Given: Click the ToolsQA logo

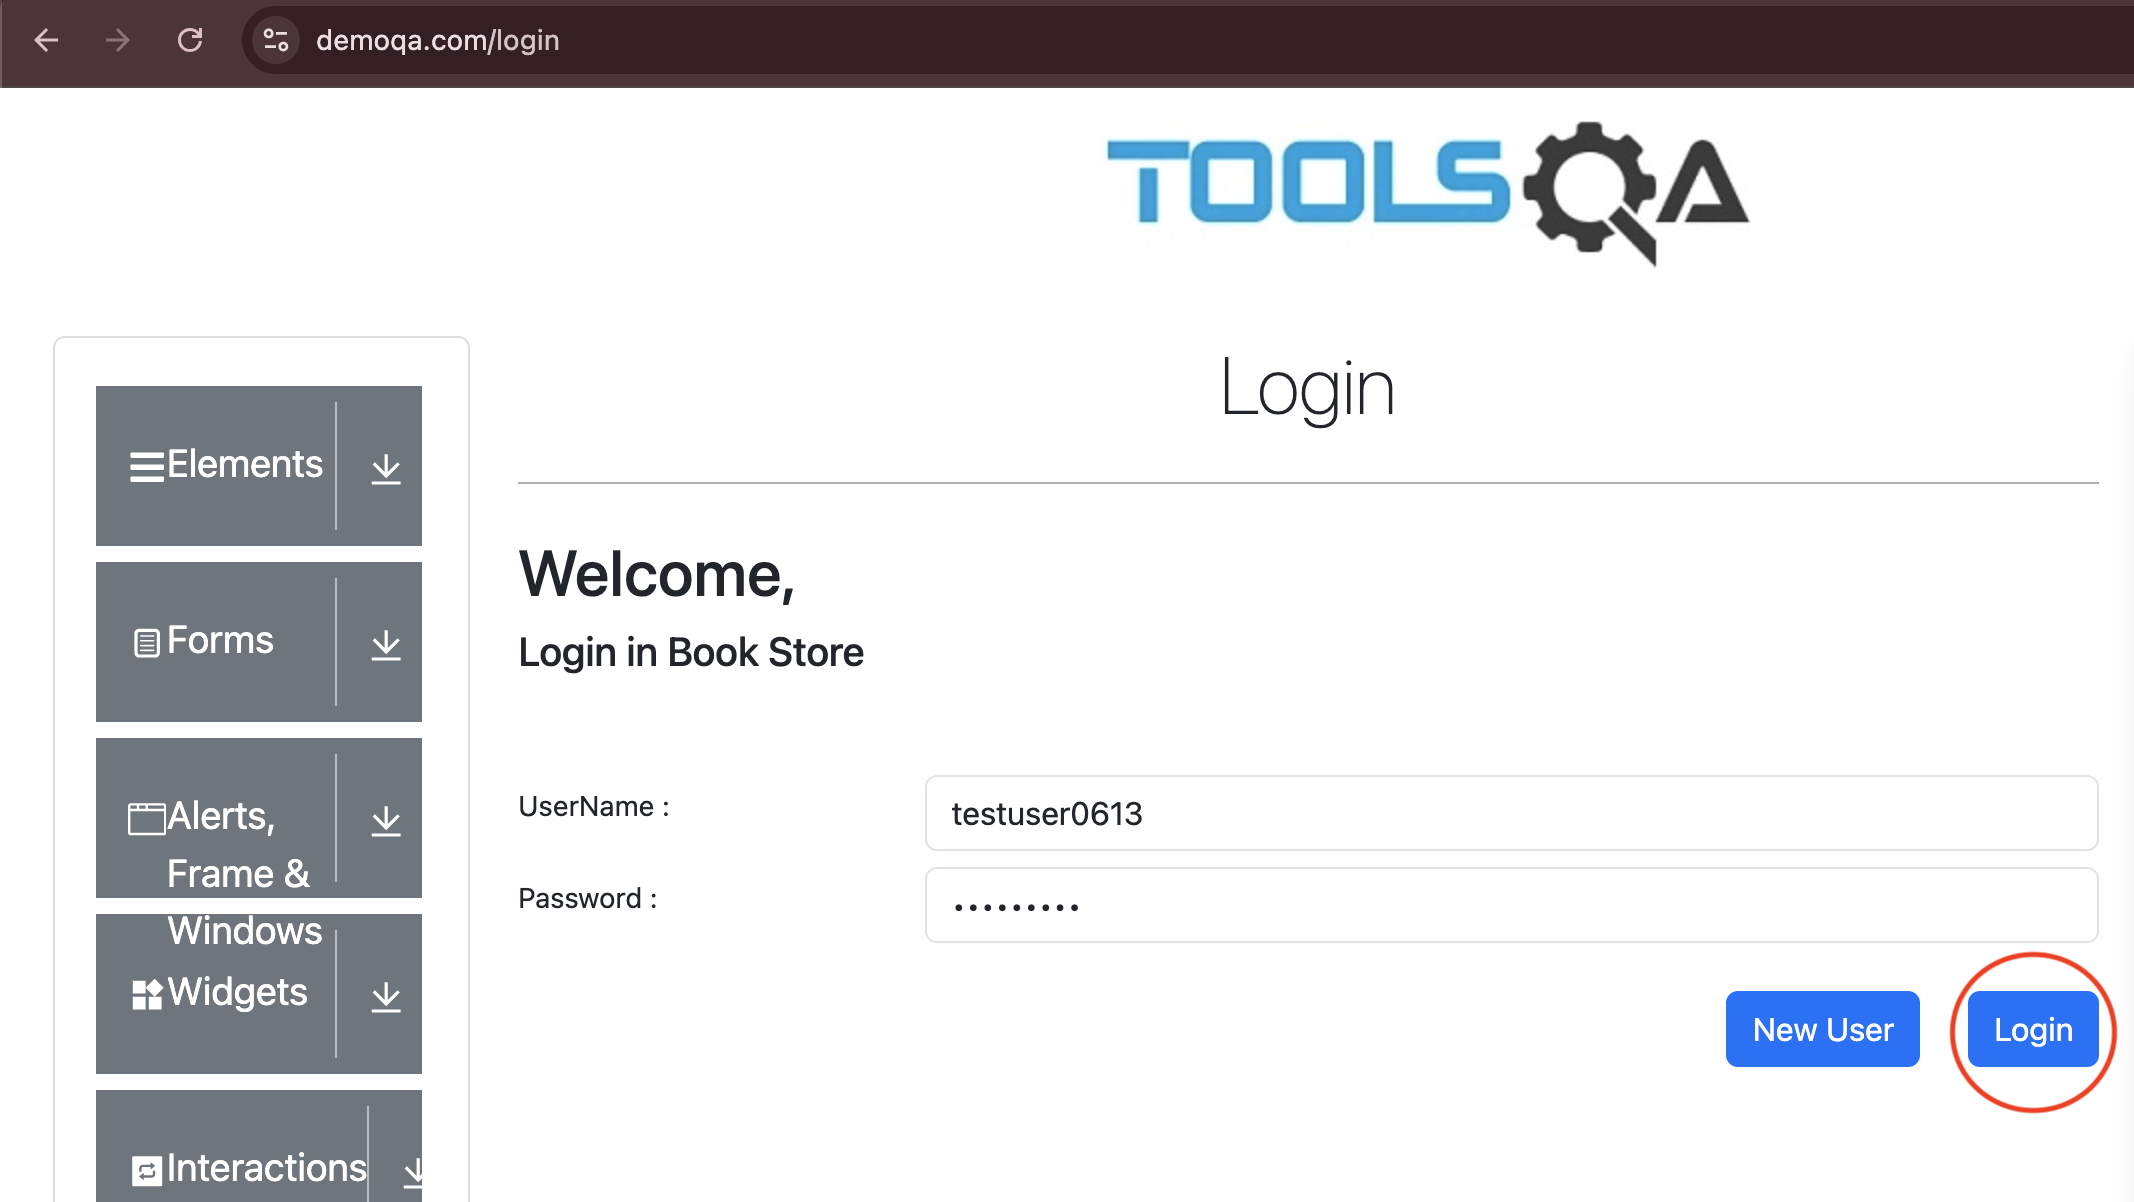Looking at the screenshot, I should click(x=1428, y=192).
